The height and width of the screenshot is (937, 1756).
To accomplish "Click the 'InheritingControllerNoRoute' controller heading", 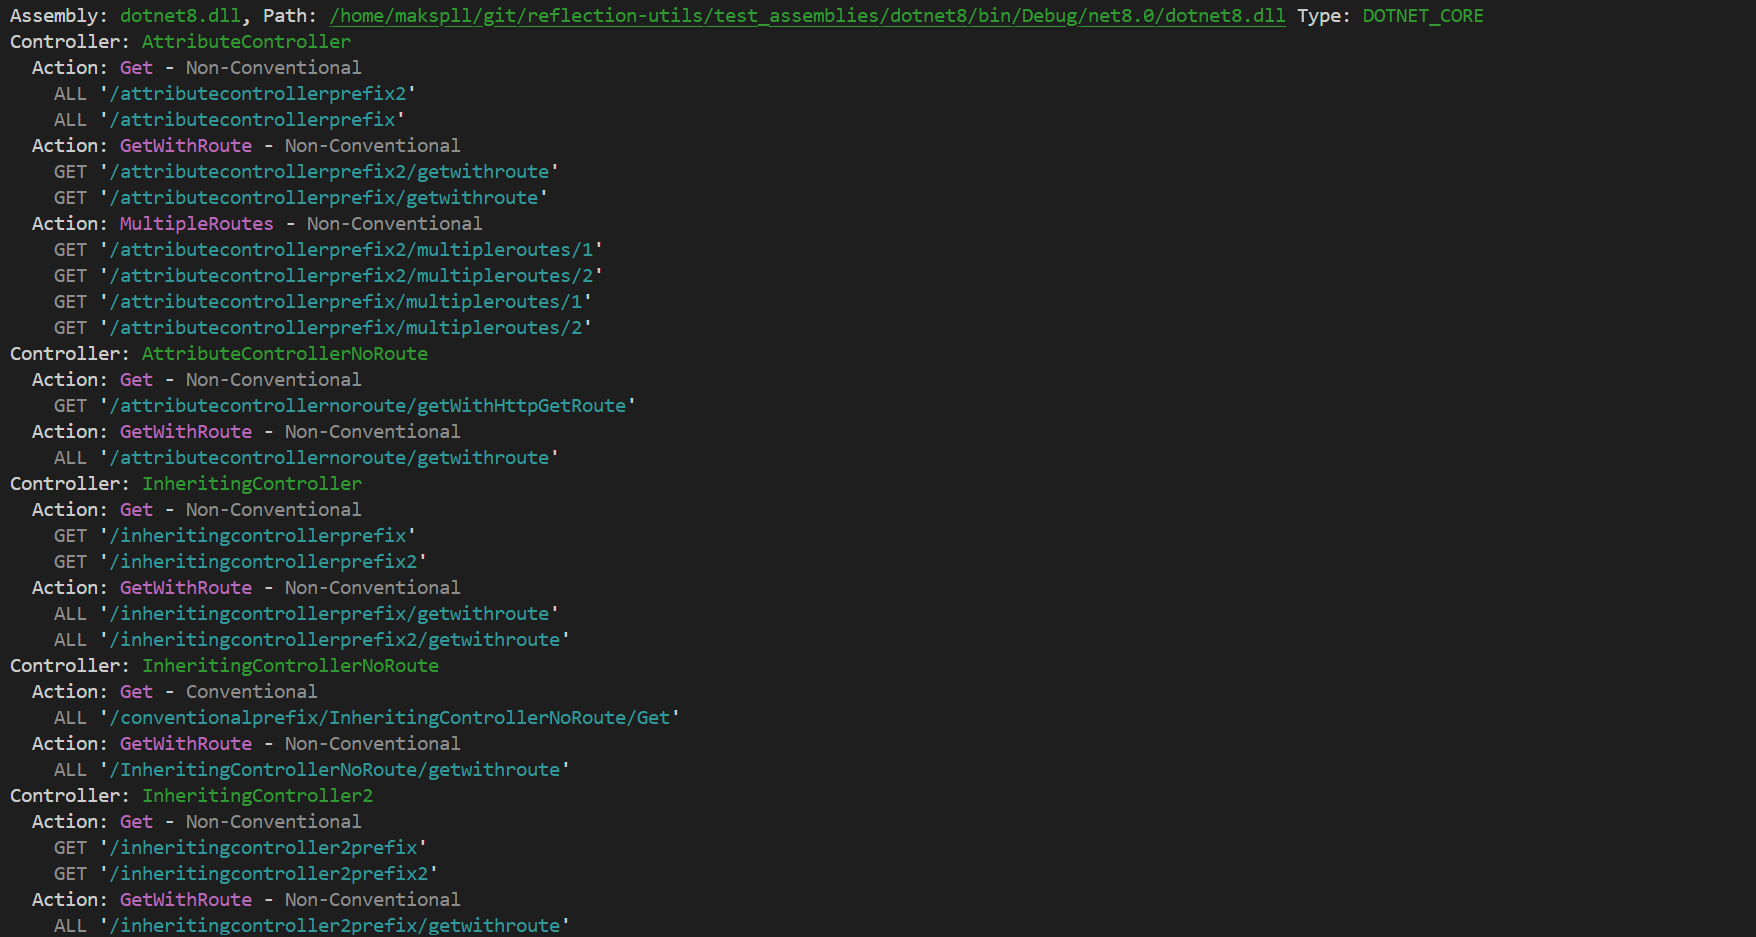I will tap(290, 666).
